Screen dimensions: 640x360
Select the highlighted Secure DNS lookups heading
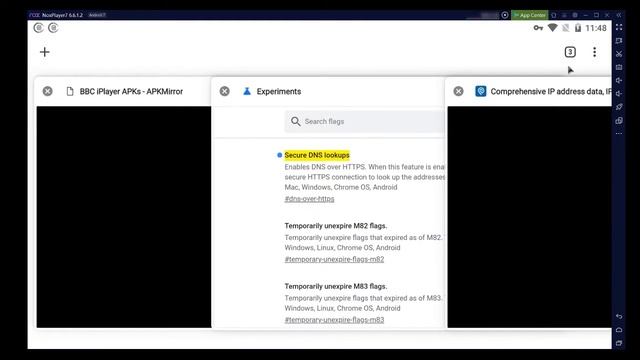pyautogui.click(x=317, y=155)
